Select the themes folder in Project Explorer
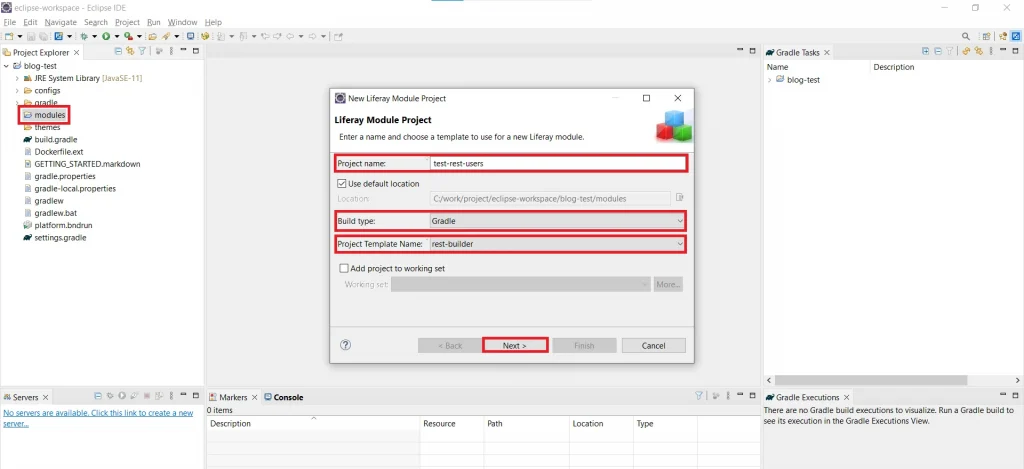 click(47, 127)
